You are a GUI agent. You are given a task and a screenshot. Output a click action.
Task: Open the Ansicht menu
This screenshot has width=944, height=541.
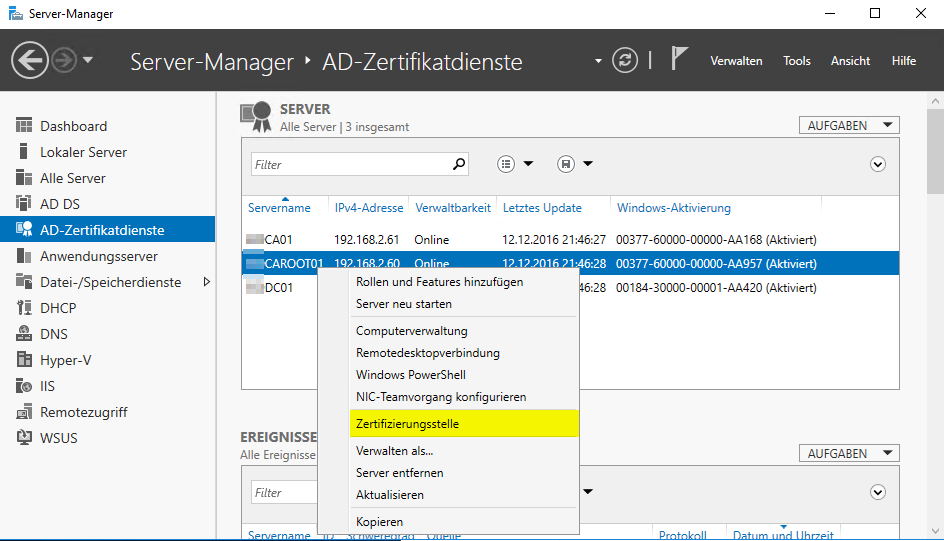(850, 61)
